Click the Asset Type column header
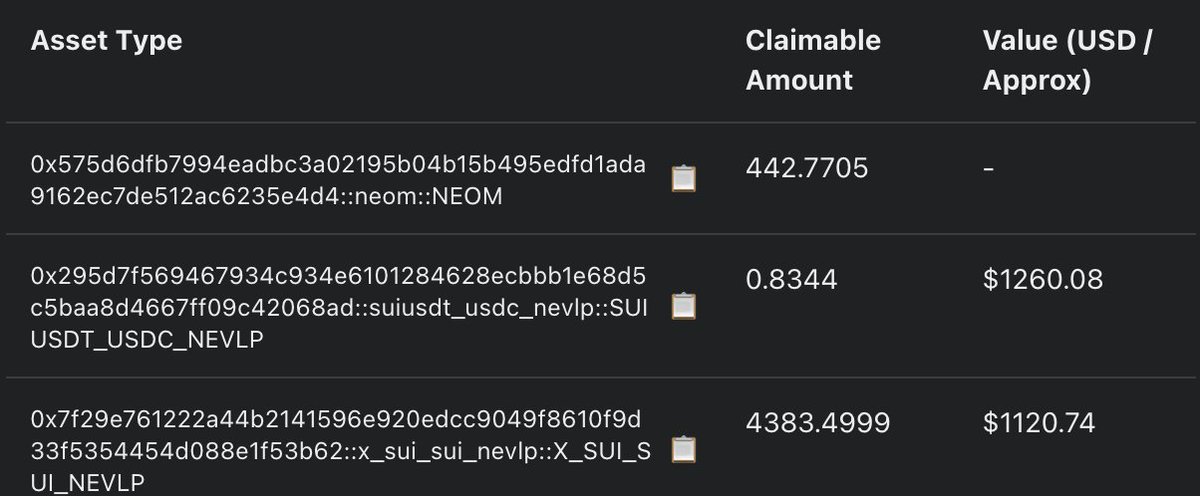Image resolution: width=1200 pixels, height=496 pixels. coord(106,41)
